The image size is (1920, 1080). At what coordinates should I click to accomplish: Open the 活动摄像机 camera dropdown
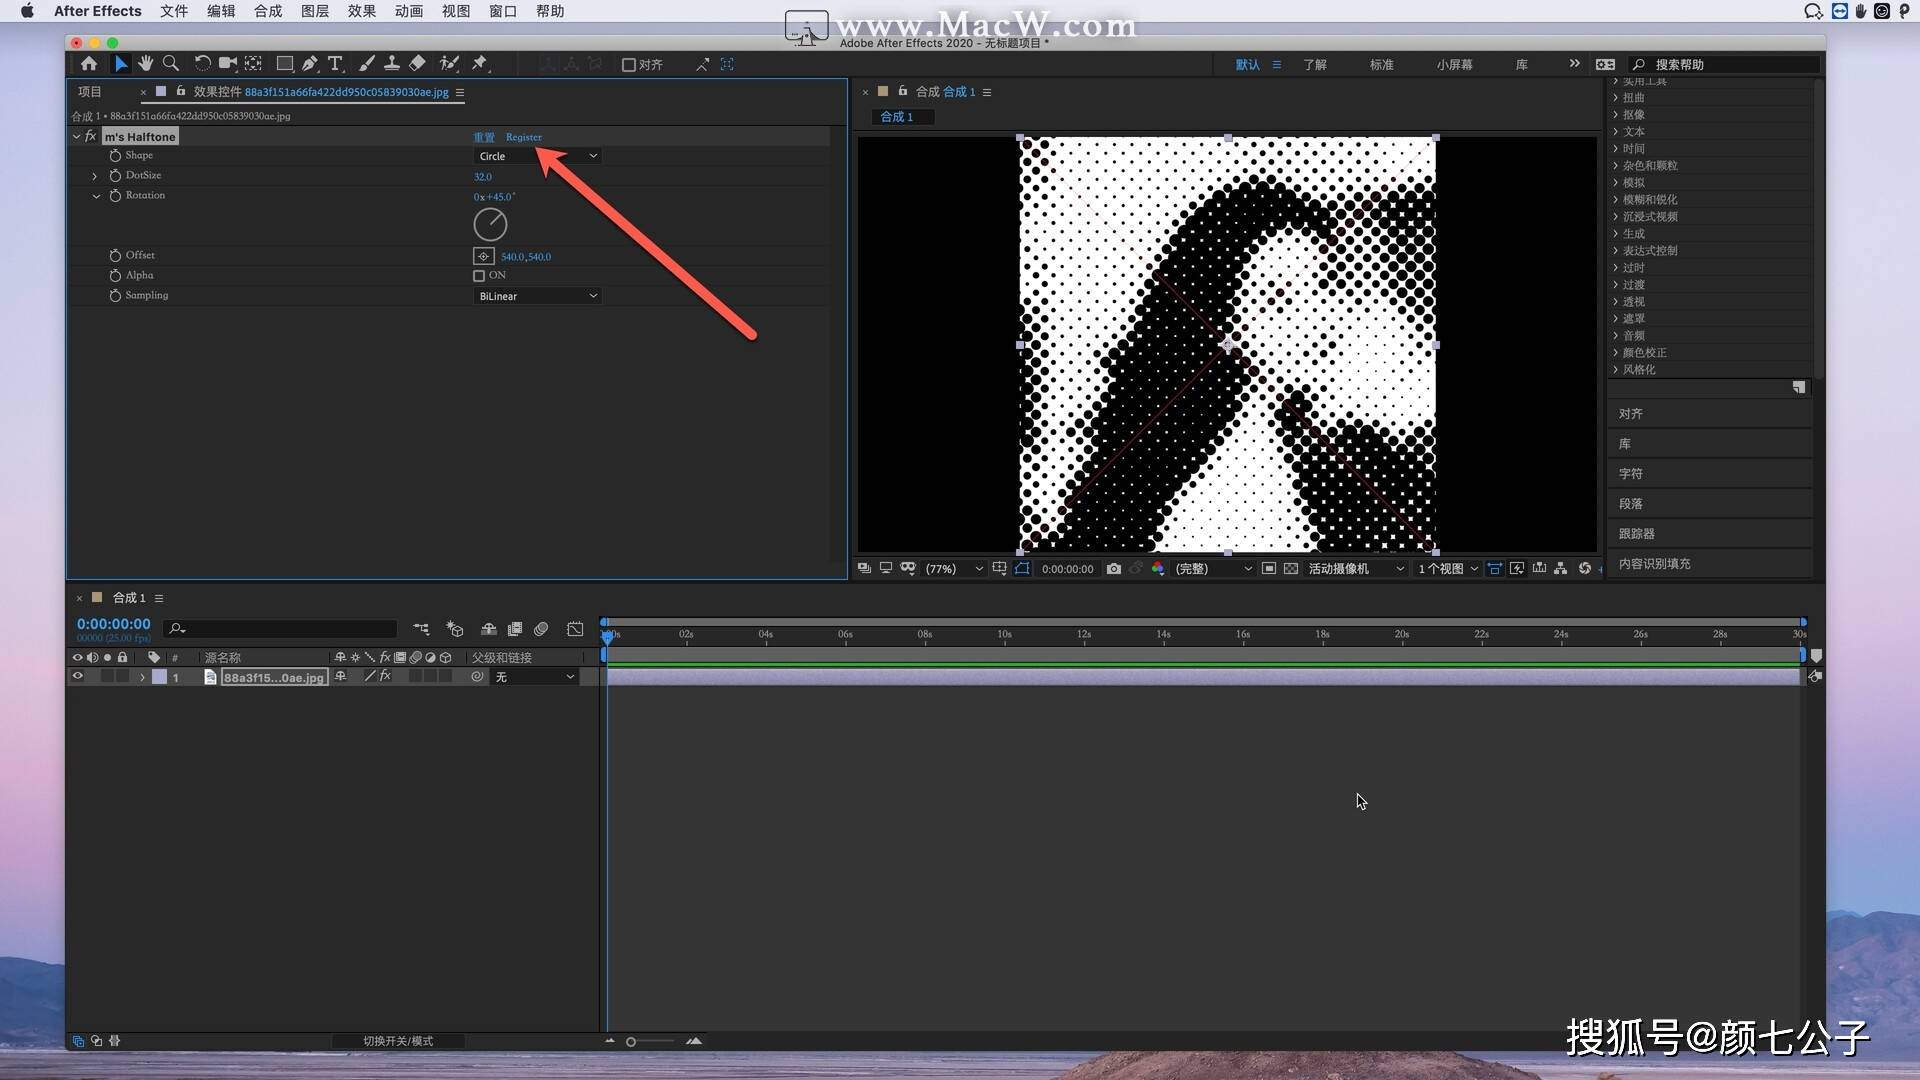[1355, 568]
